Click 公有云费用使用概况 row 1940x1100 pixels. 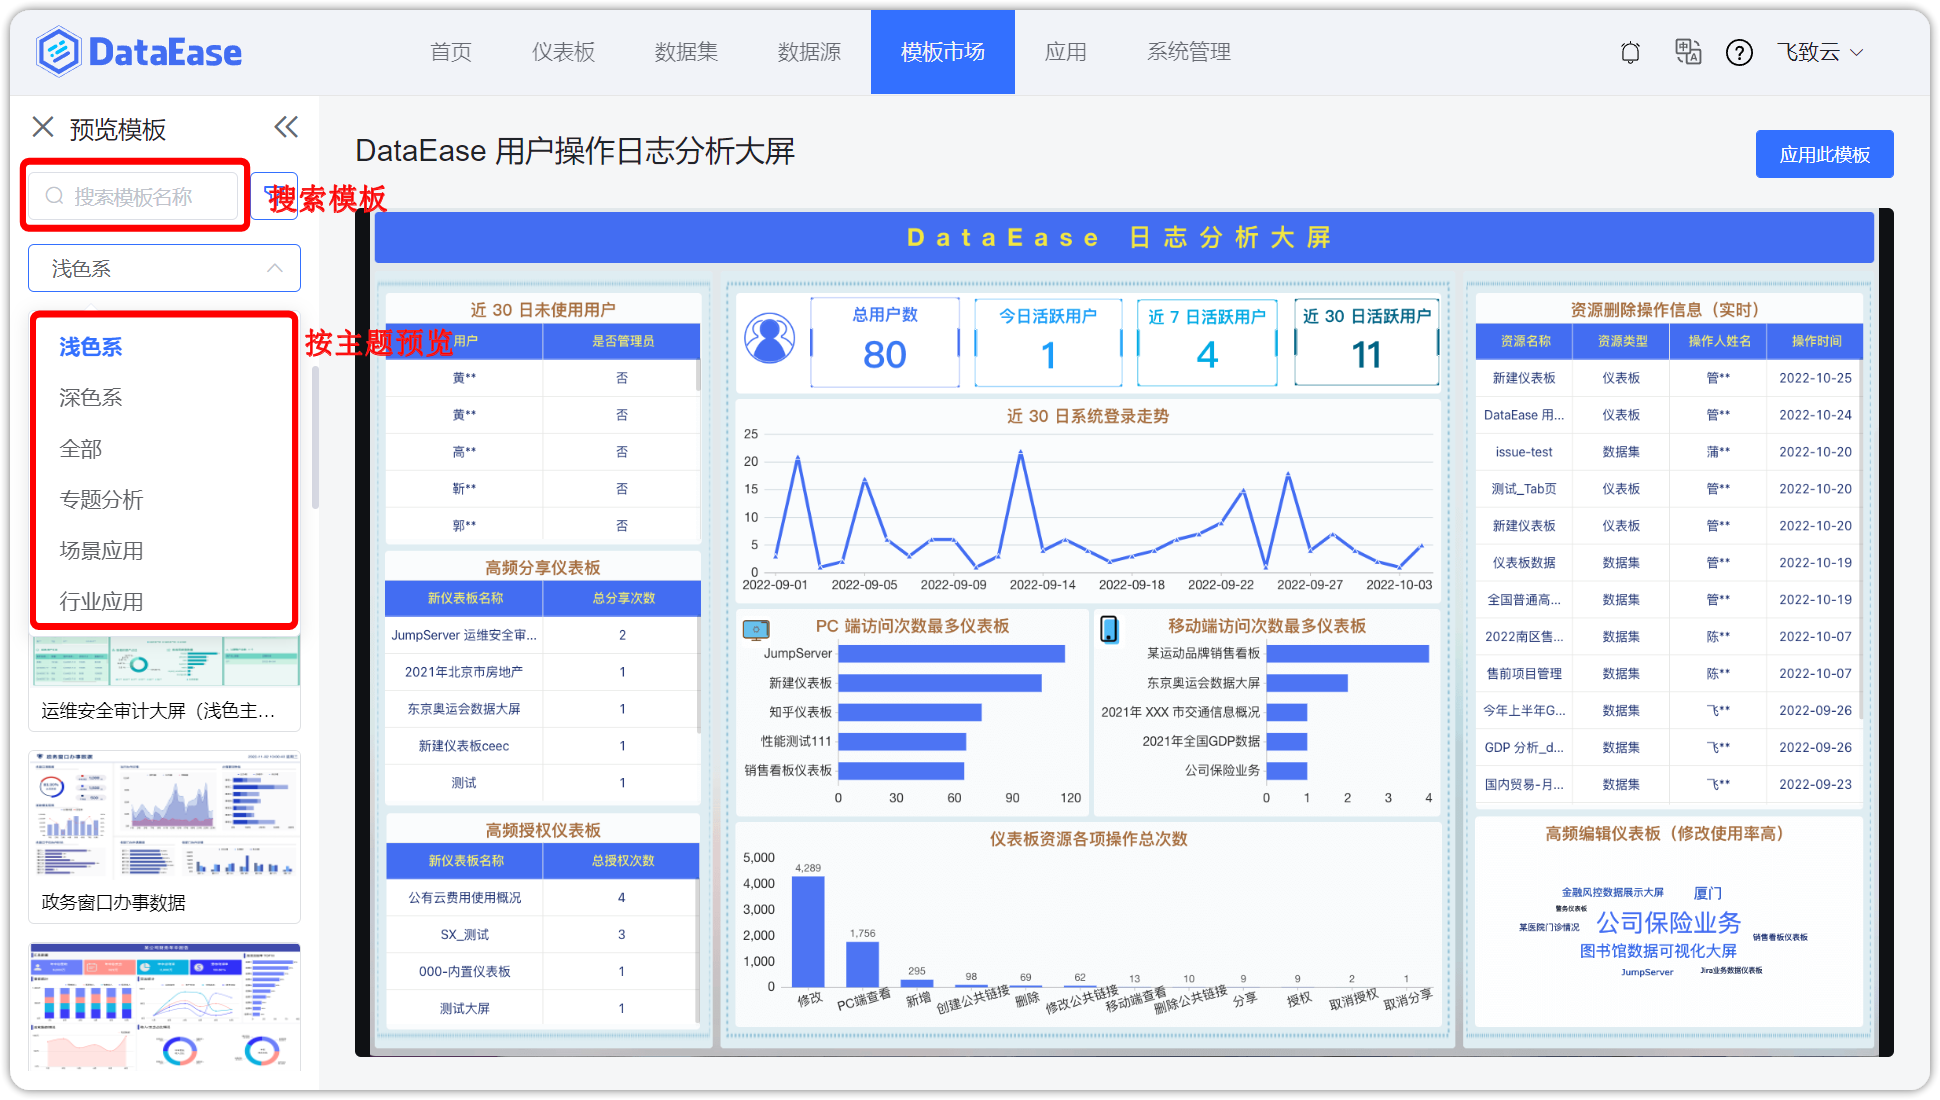tap(541, 898)
